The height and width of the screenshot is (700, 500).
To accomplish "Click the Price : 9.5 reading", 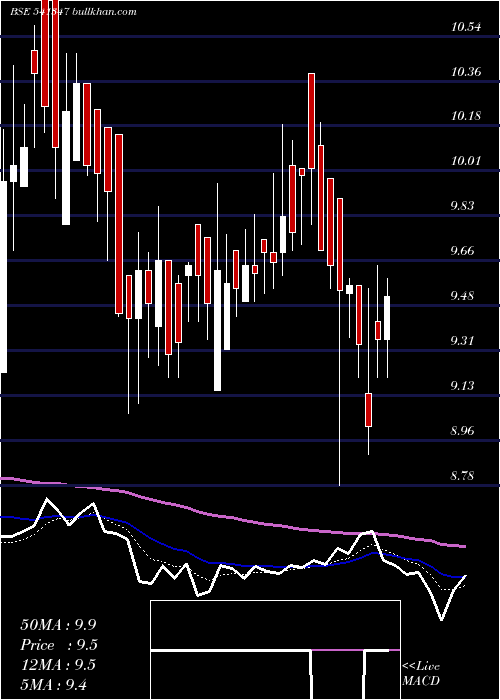I will pos(58,645).
